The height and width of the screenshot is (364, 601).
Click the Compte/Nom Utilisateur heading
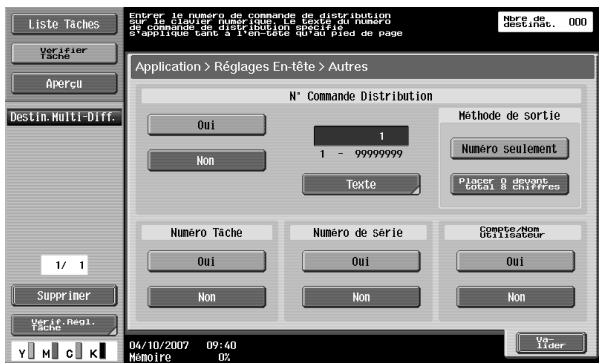512,232
